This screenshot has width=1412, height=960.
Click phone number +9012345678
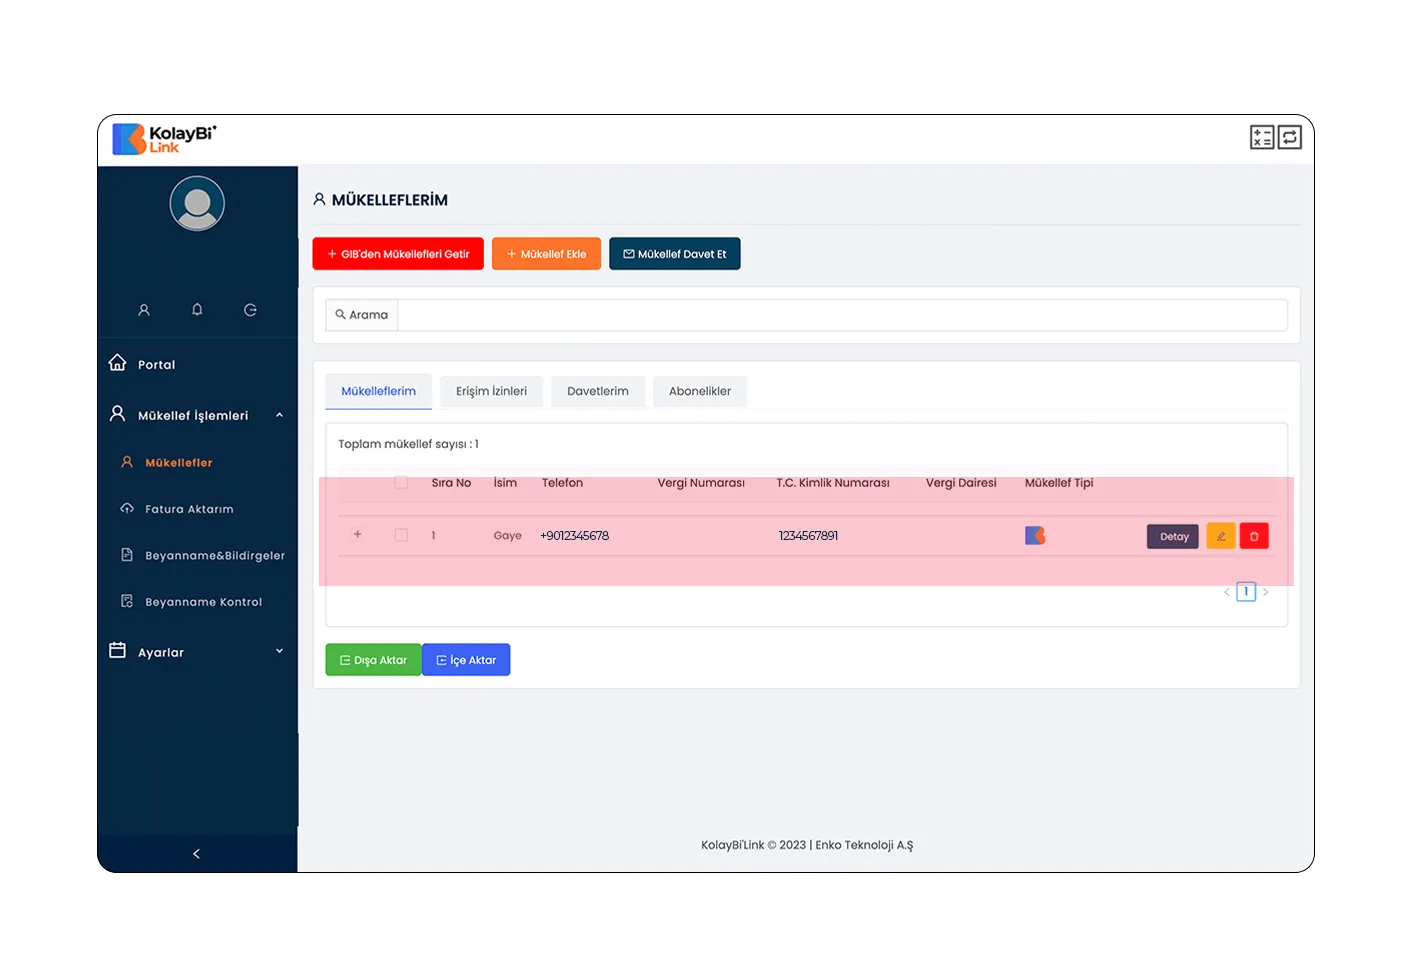click(575, 536)
